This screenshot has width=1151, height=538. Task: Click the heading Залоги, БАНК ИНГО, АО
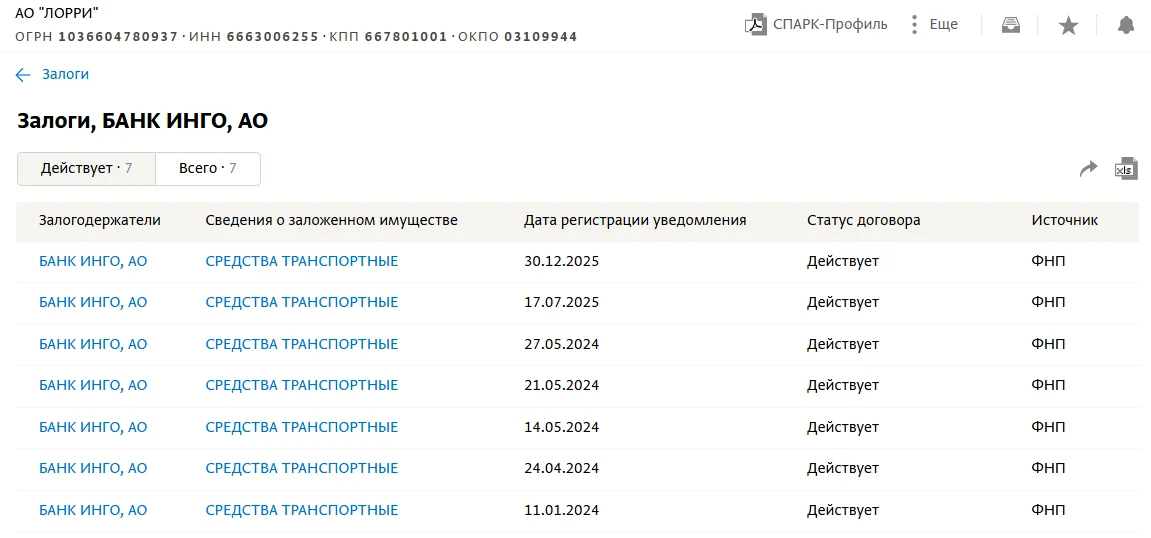142,122
